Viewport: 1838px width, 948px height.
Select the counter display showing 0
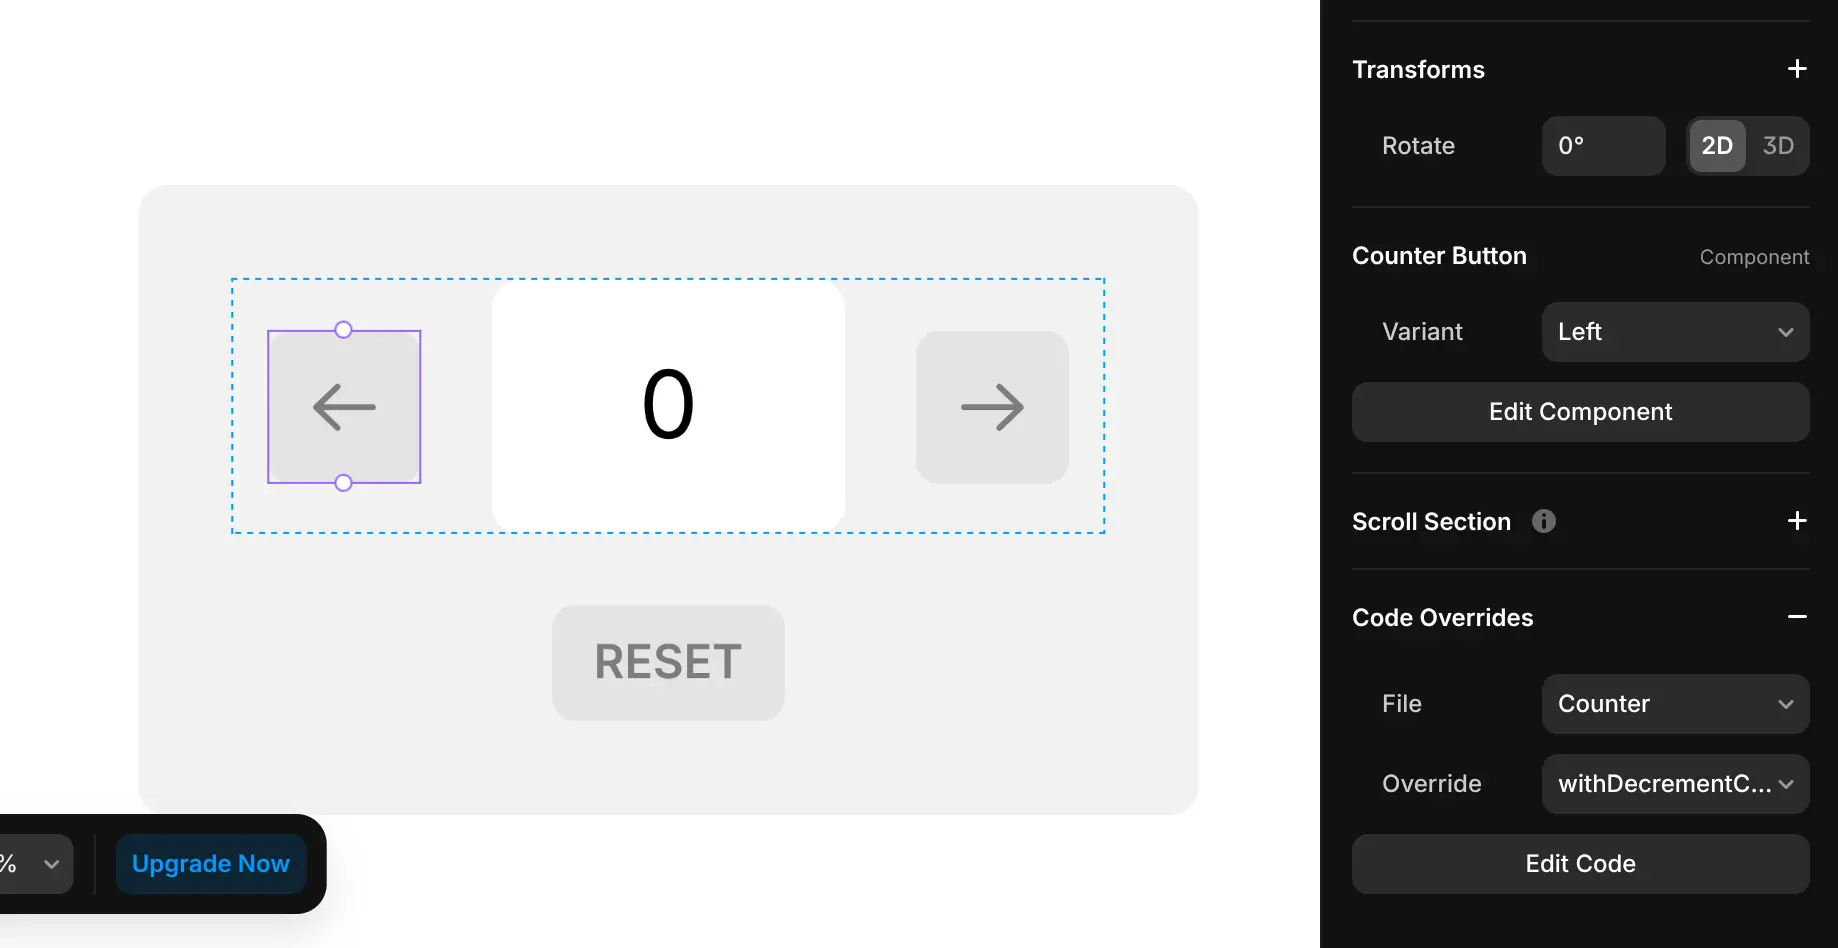668,405
